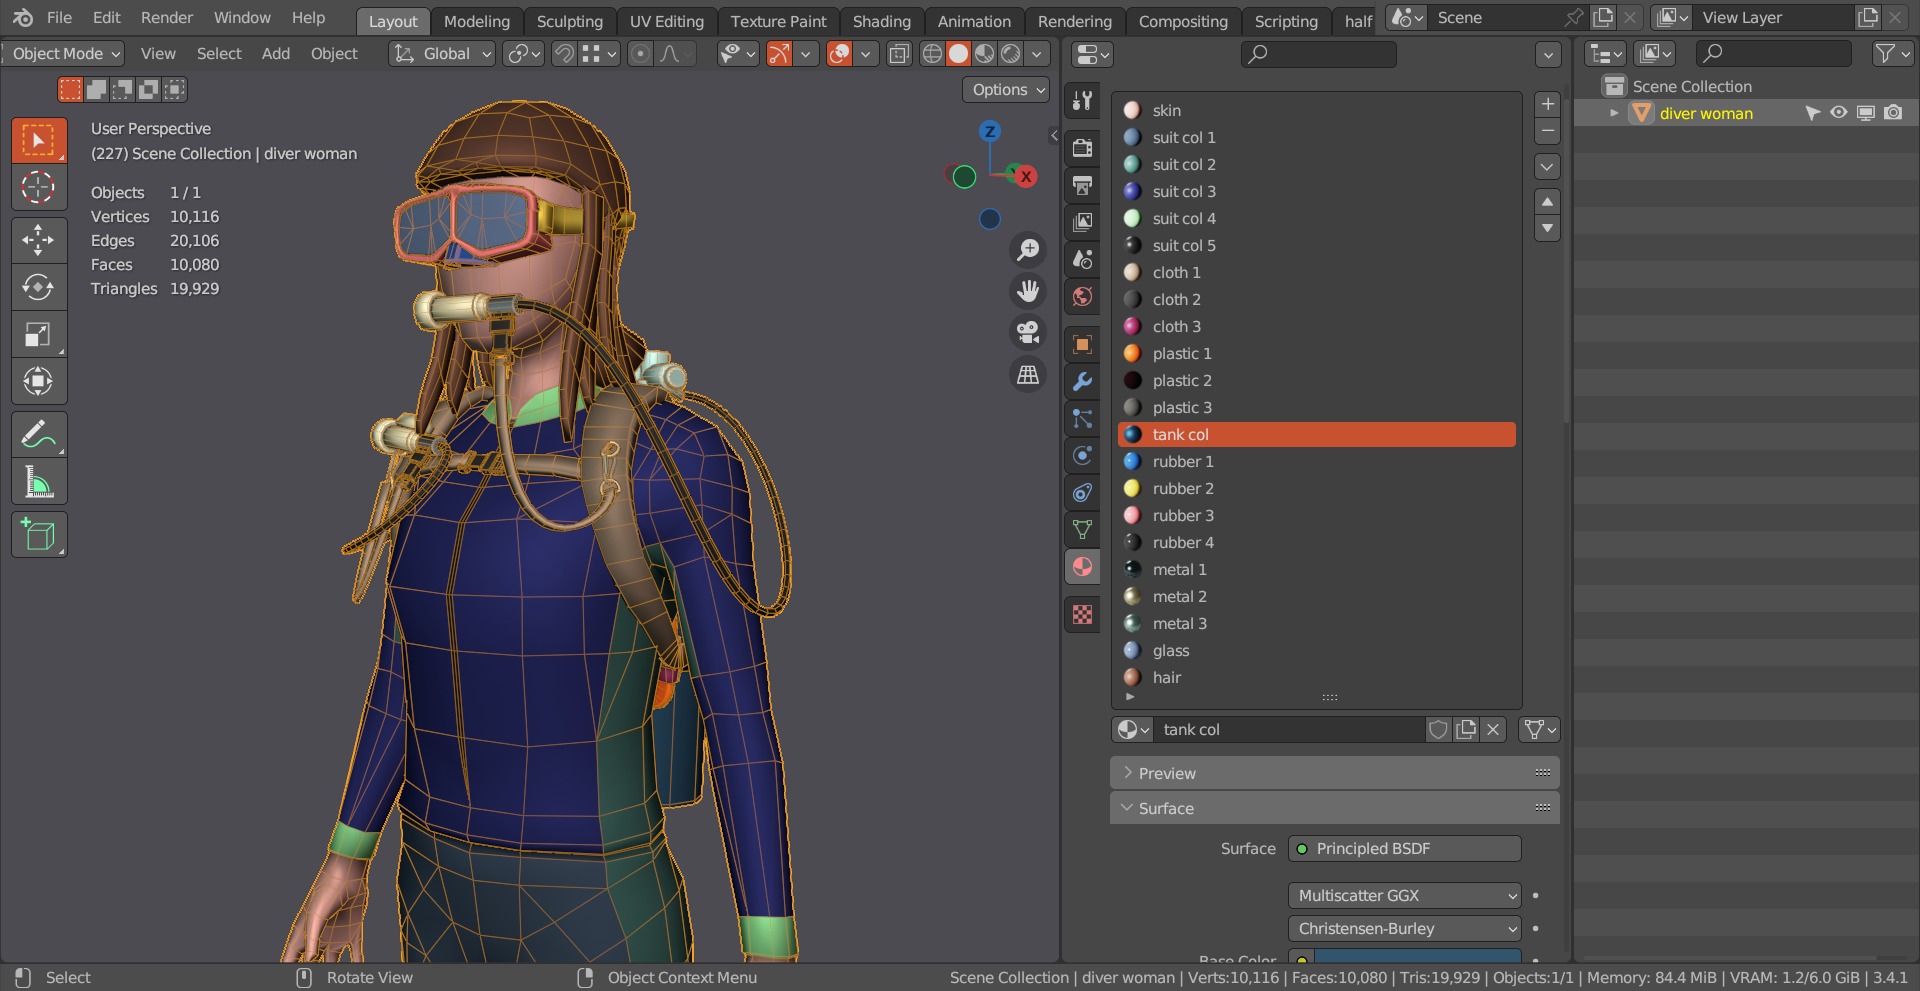
Task: Toggle the camera view icon
Action: click(x=1028, y=332)
